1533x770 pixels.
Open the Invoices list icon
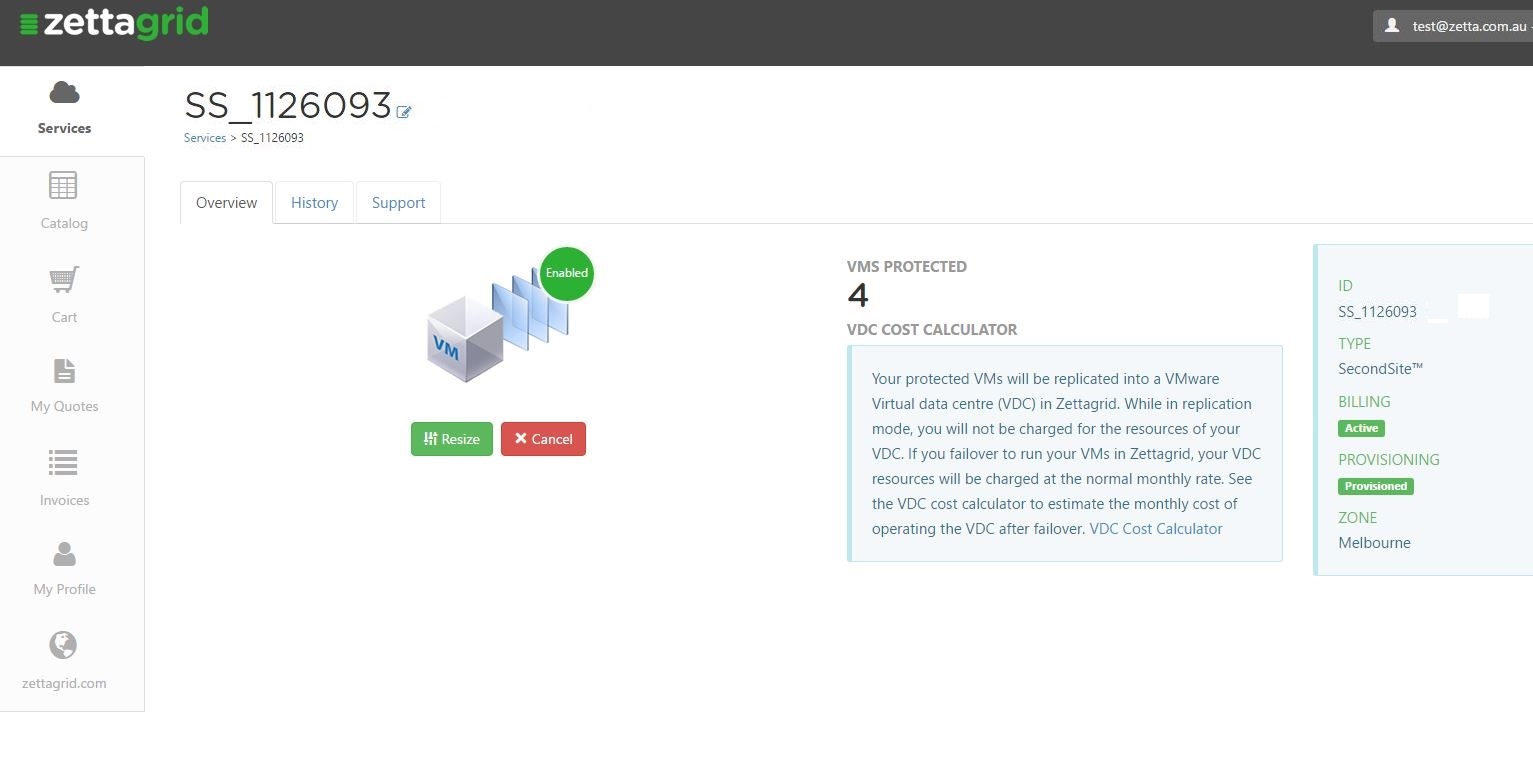(x=63, y=463)
